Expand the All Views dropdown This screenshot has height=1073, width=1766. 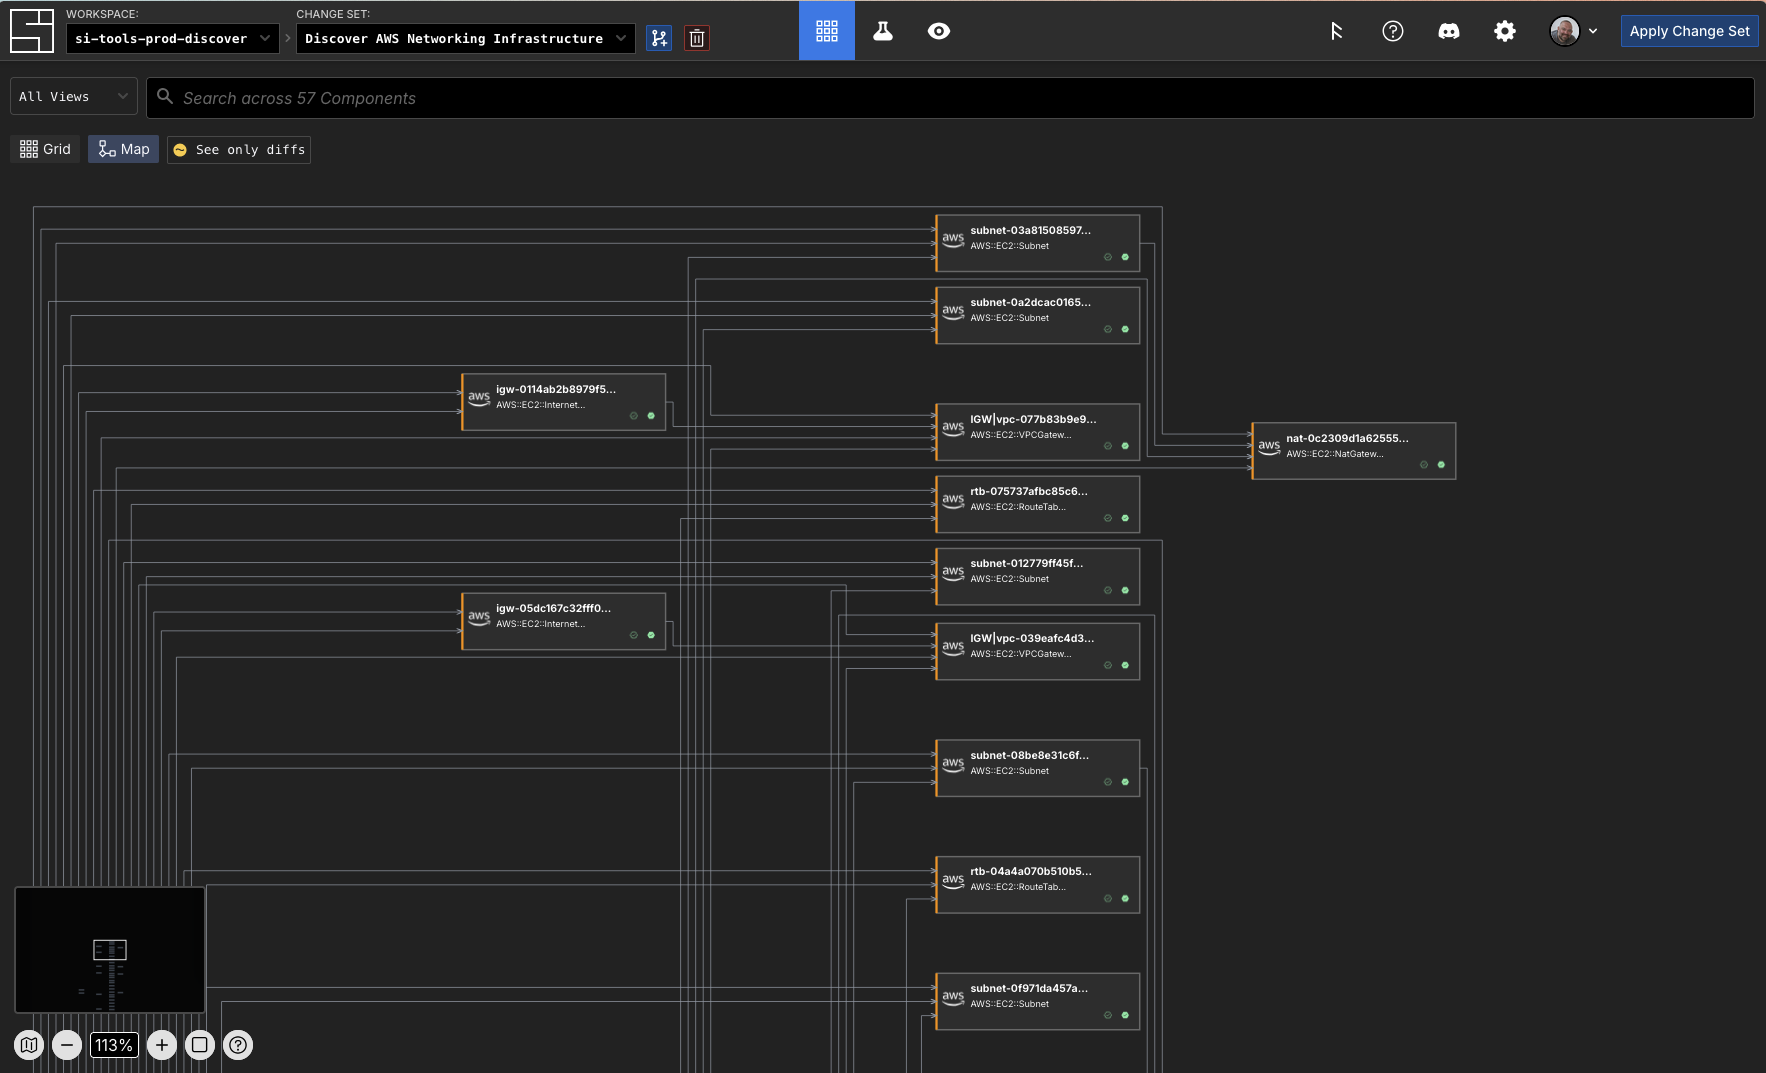point(74,97)
